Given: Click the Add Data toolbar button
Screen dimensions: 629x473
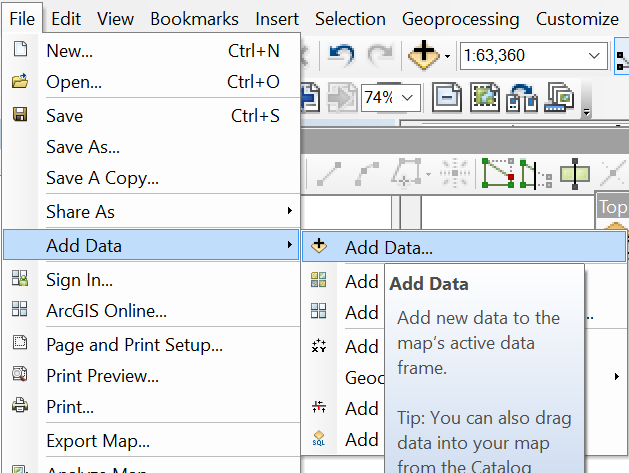Looking at the screenshot, I should pos(424,55).
